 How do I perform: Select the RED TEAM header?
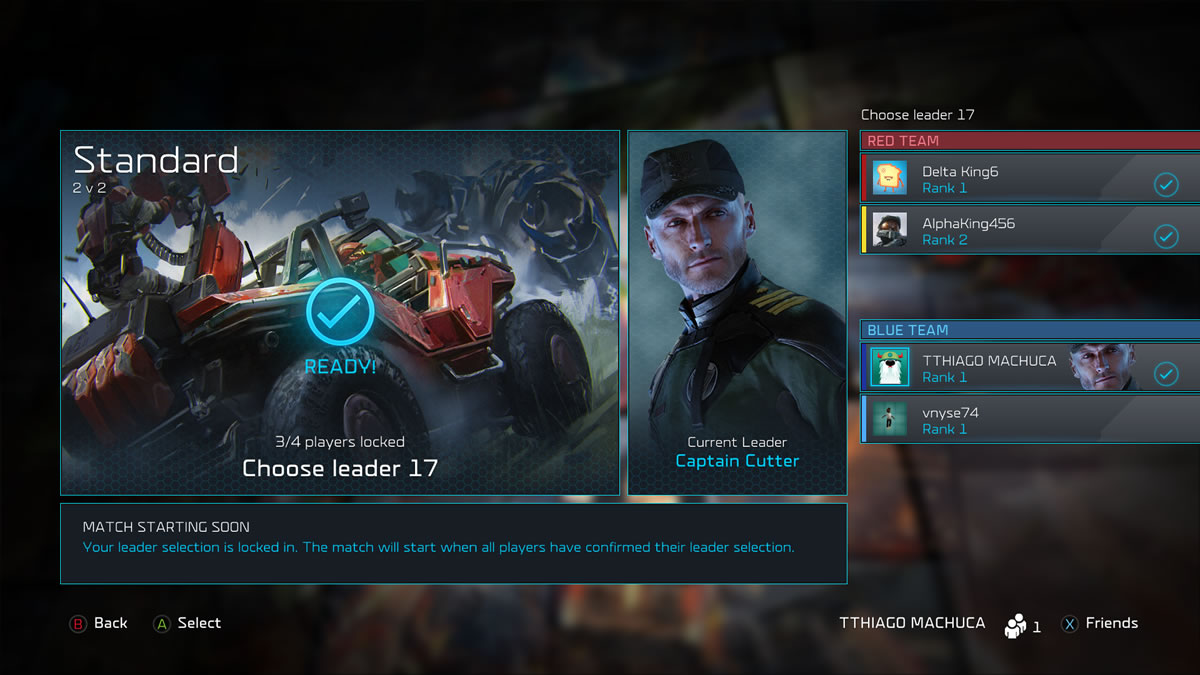[1030, 141]
